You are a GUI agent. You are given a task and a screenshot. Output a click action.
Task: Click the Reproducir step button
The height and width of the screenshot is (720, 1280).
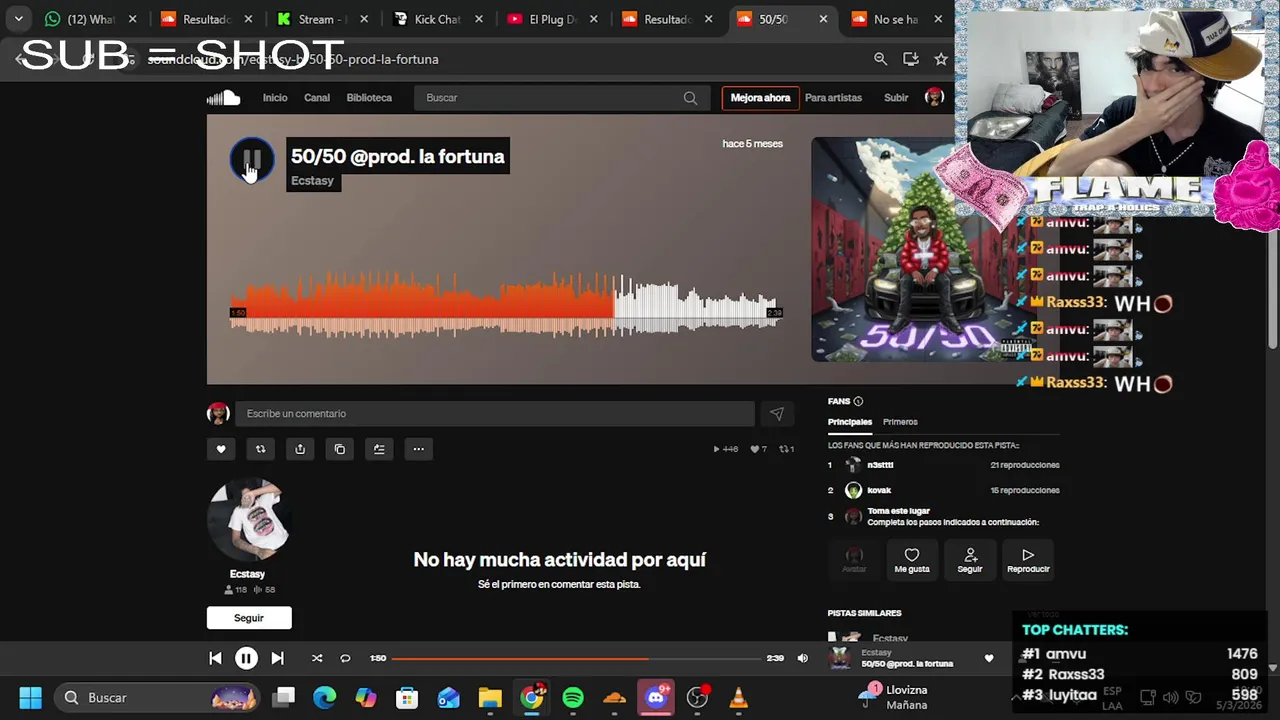(x=1028, y=561)
